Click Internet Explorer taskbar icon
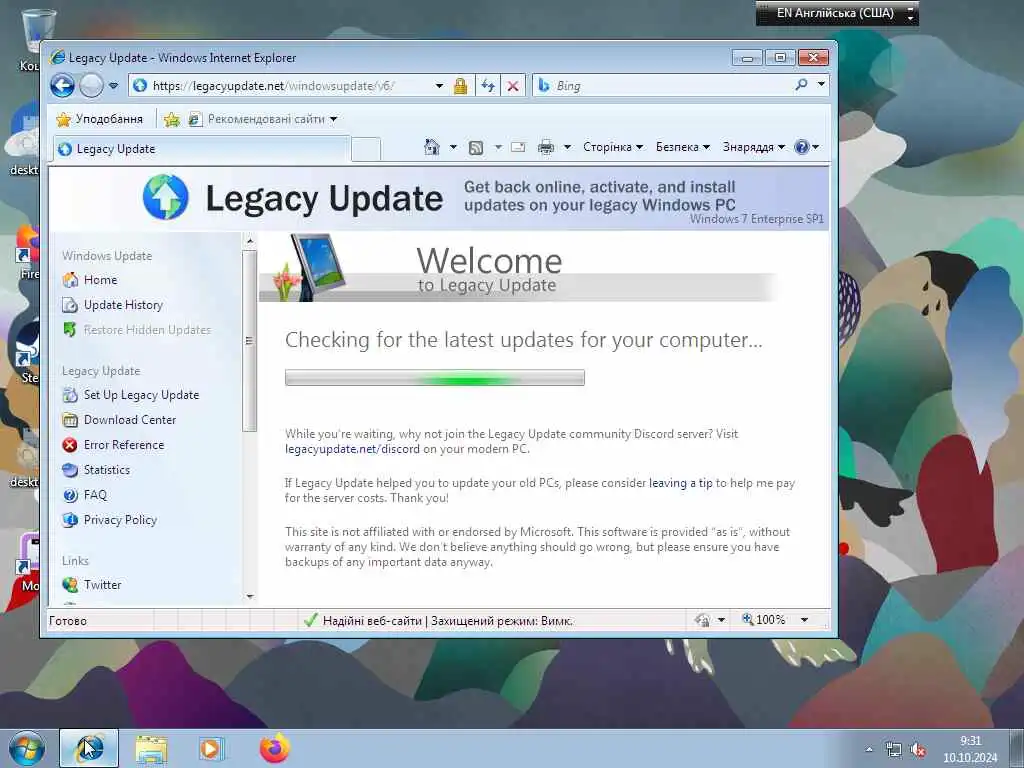This screenshot has height=768, width=1024. (89, 748)
